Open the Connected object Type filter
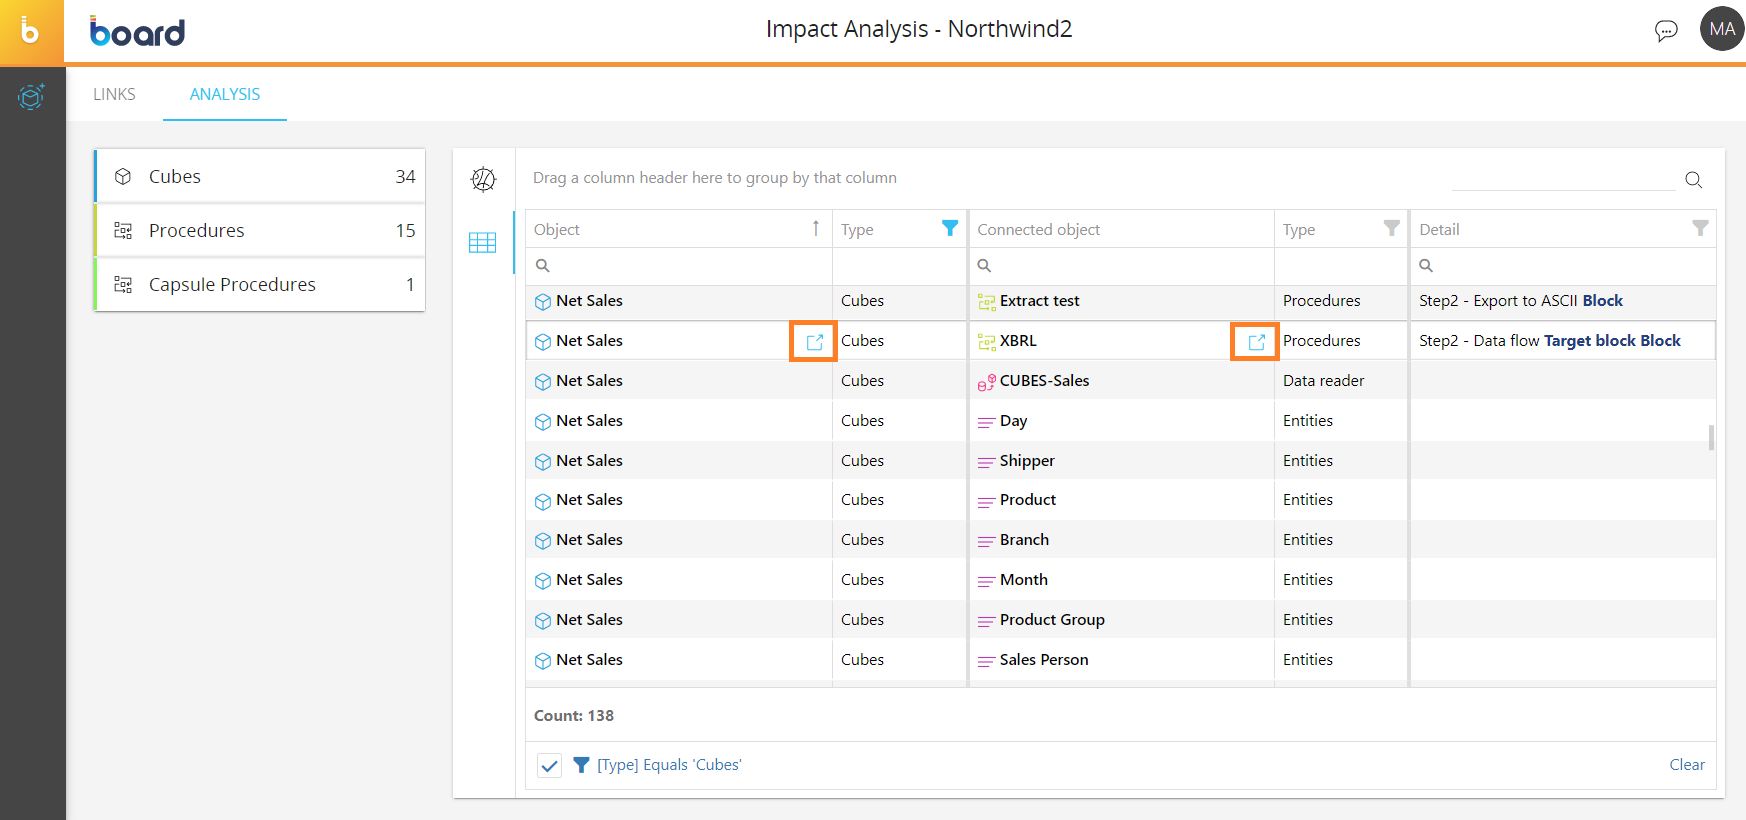This screenshot has height=820, width=1746. [1390, 229]
